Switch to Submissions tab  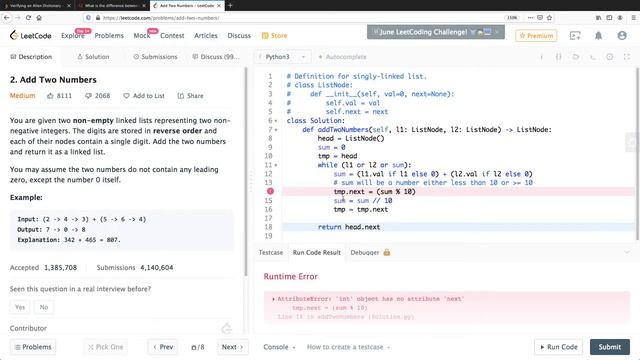coord(156,57)
